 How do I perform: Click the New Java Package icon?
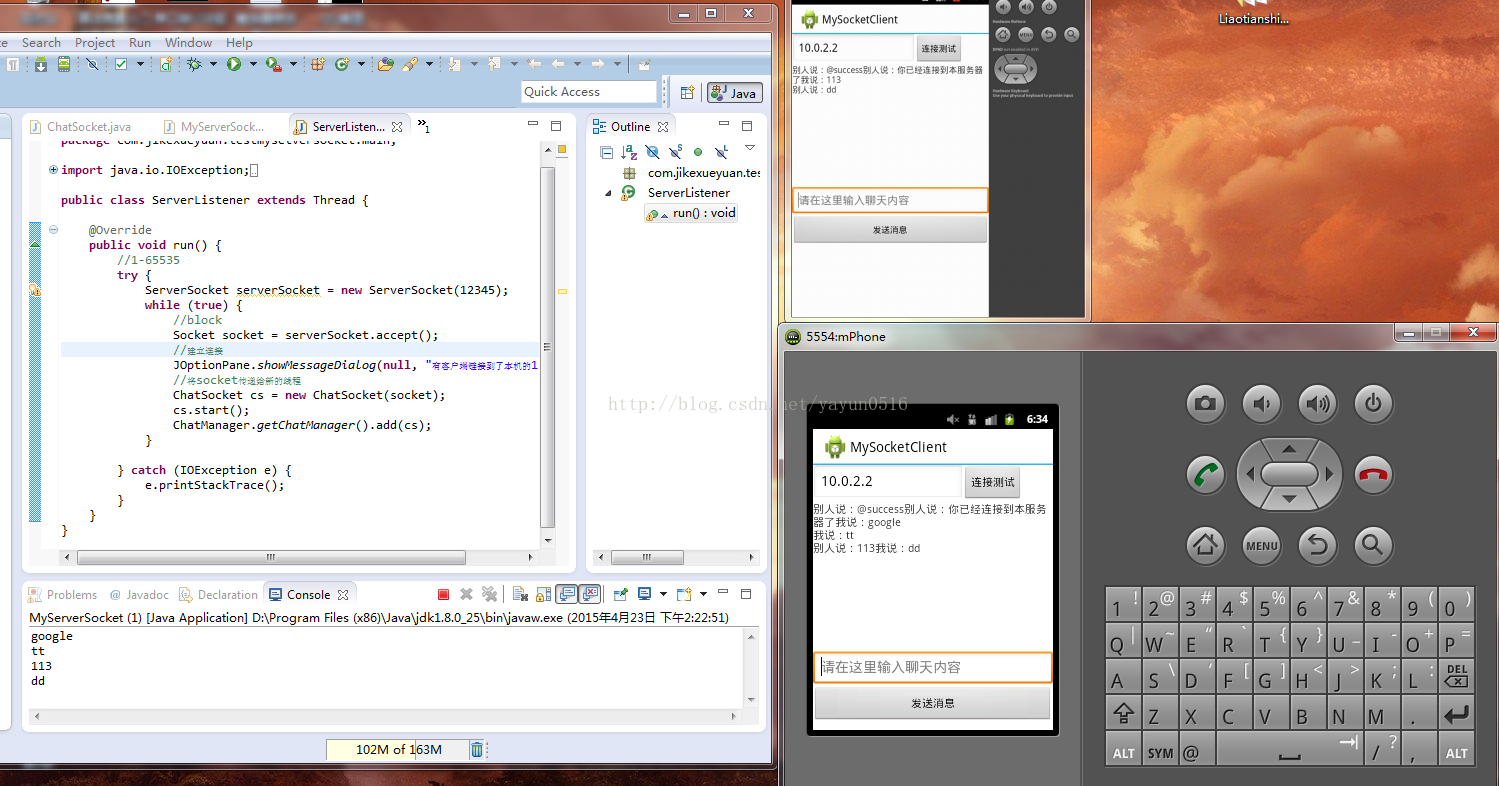[318, 64]
